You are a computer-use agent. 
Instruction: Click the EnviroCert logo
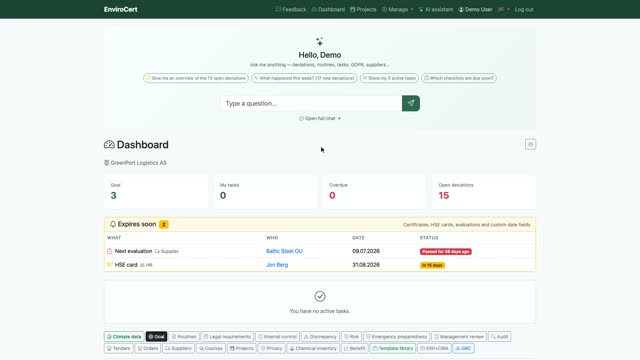coord(120,9)
